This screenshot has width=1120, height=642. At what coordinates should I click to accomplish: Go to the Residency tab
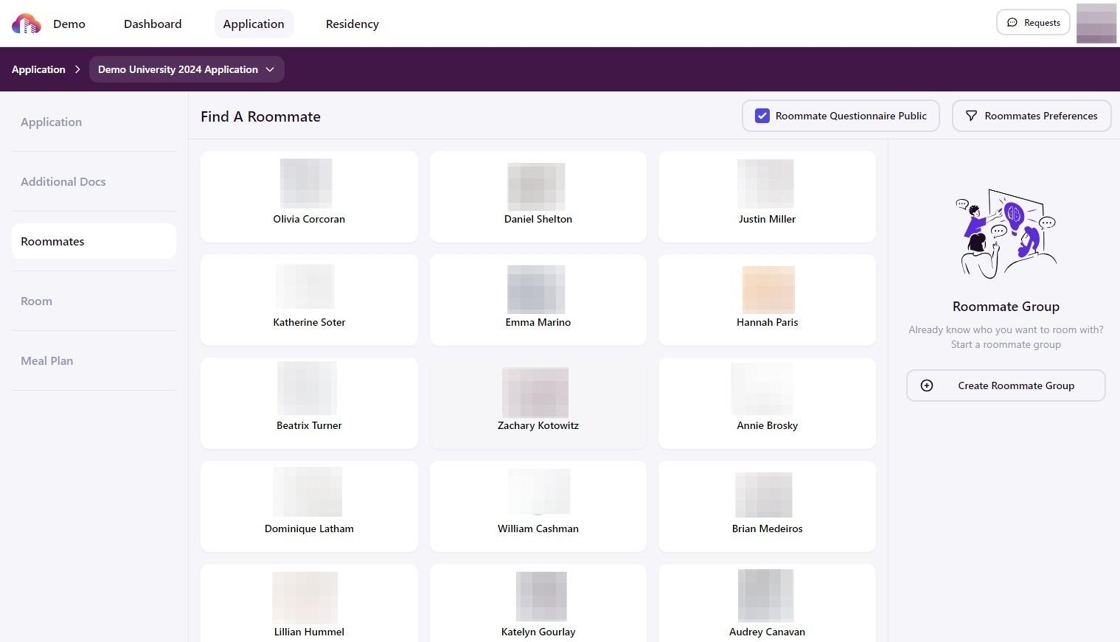[352, 24]
